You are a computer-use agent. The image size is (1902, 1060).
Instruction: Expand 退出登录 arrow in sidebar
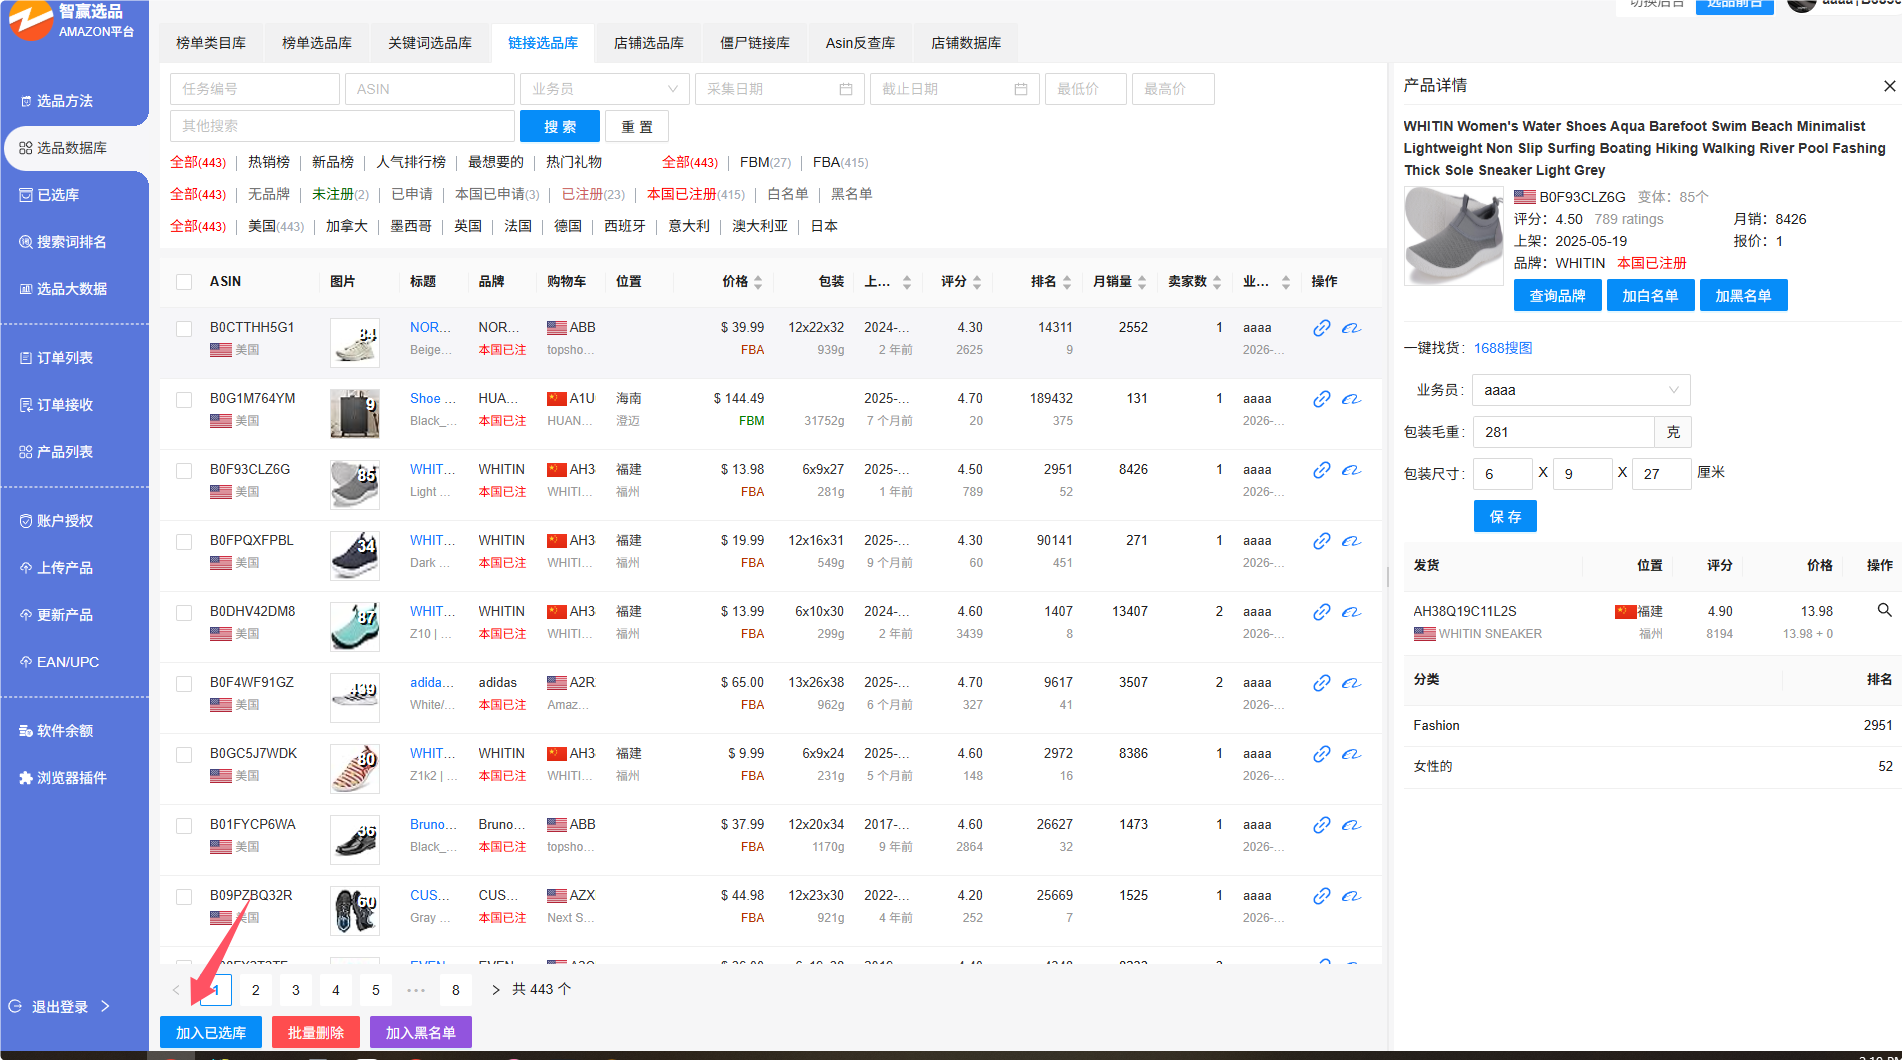pyautogui.click(x=105, y=1006)
